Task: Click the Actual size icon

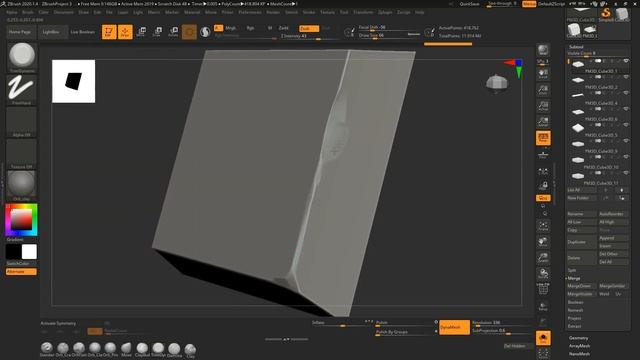Action: [543, 106]
